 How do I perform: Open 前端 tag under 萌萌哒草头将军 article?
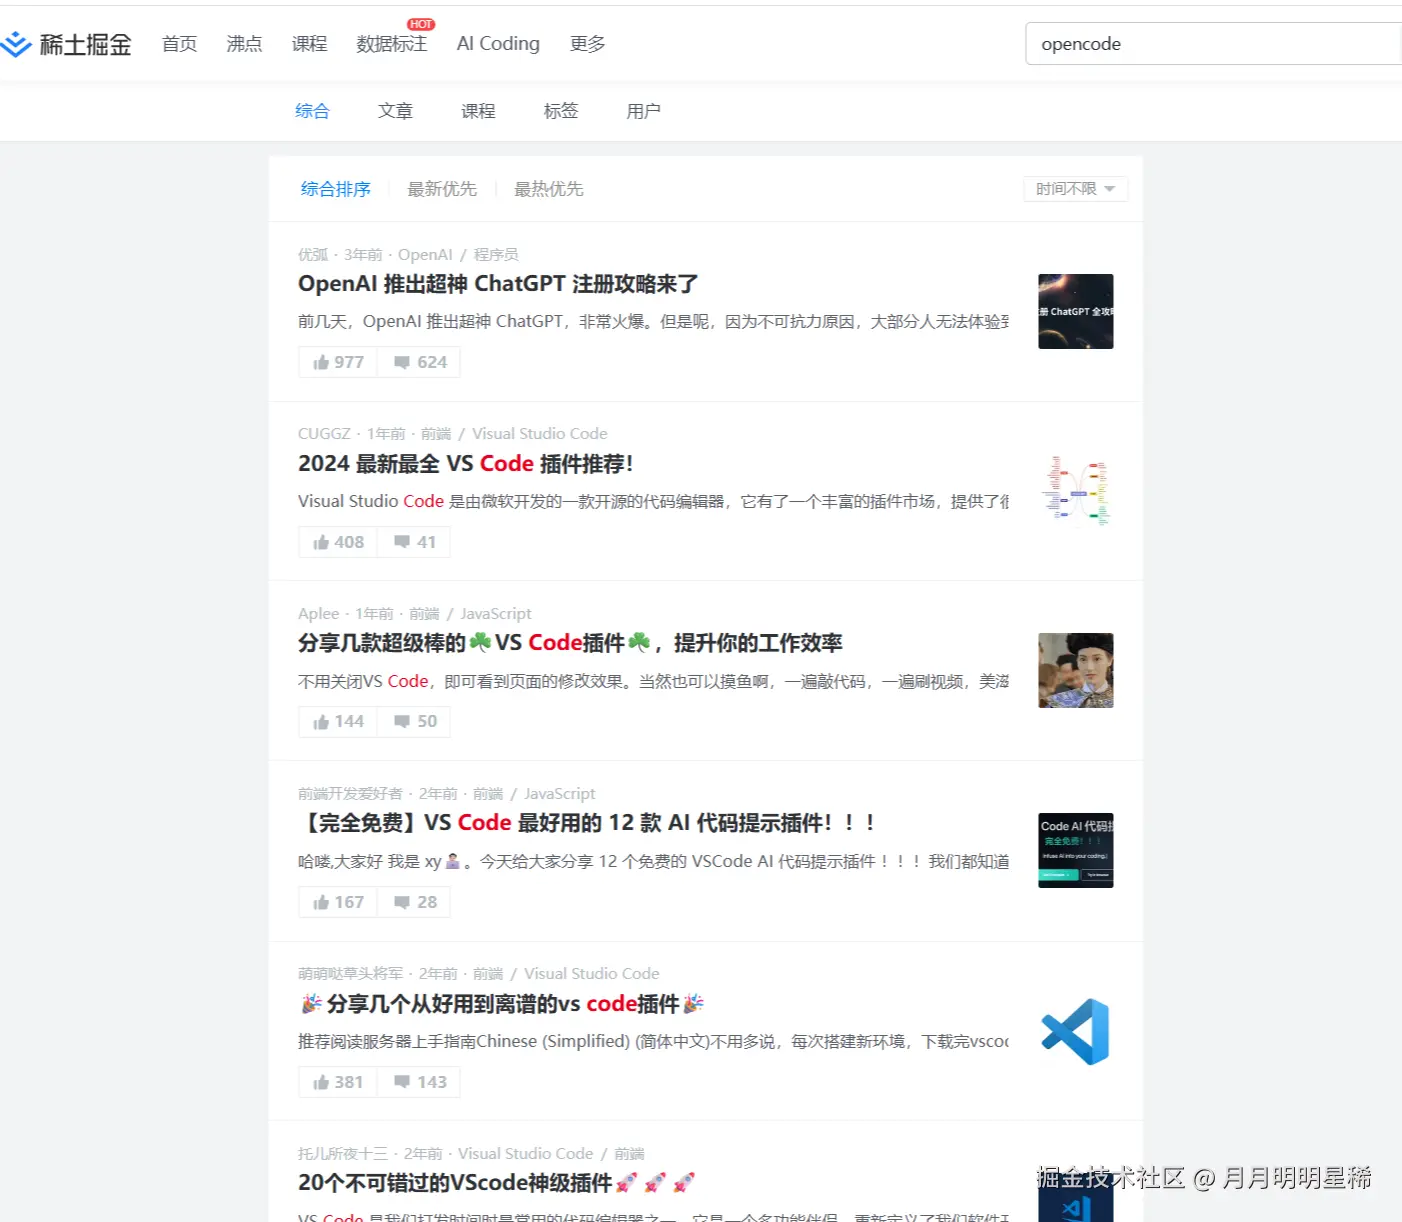[488, 973]
